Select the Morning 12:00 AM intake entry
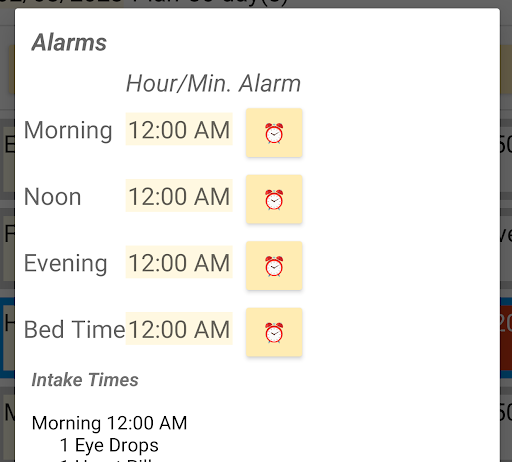 coord(109,423)
